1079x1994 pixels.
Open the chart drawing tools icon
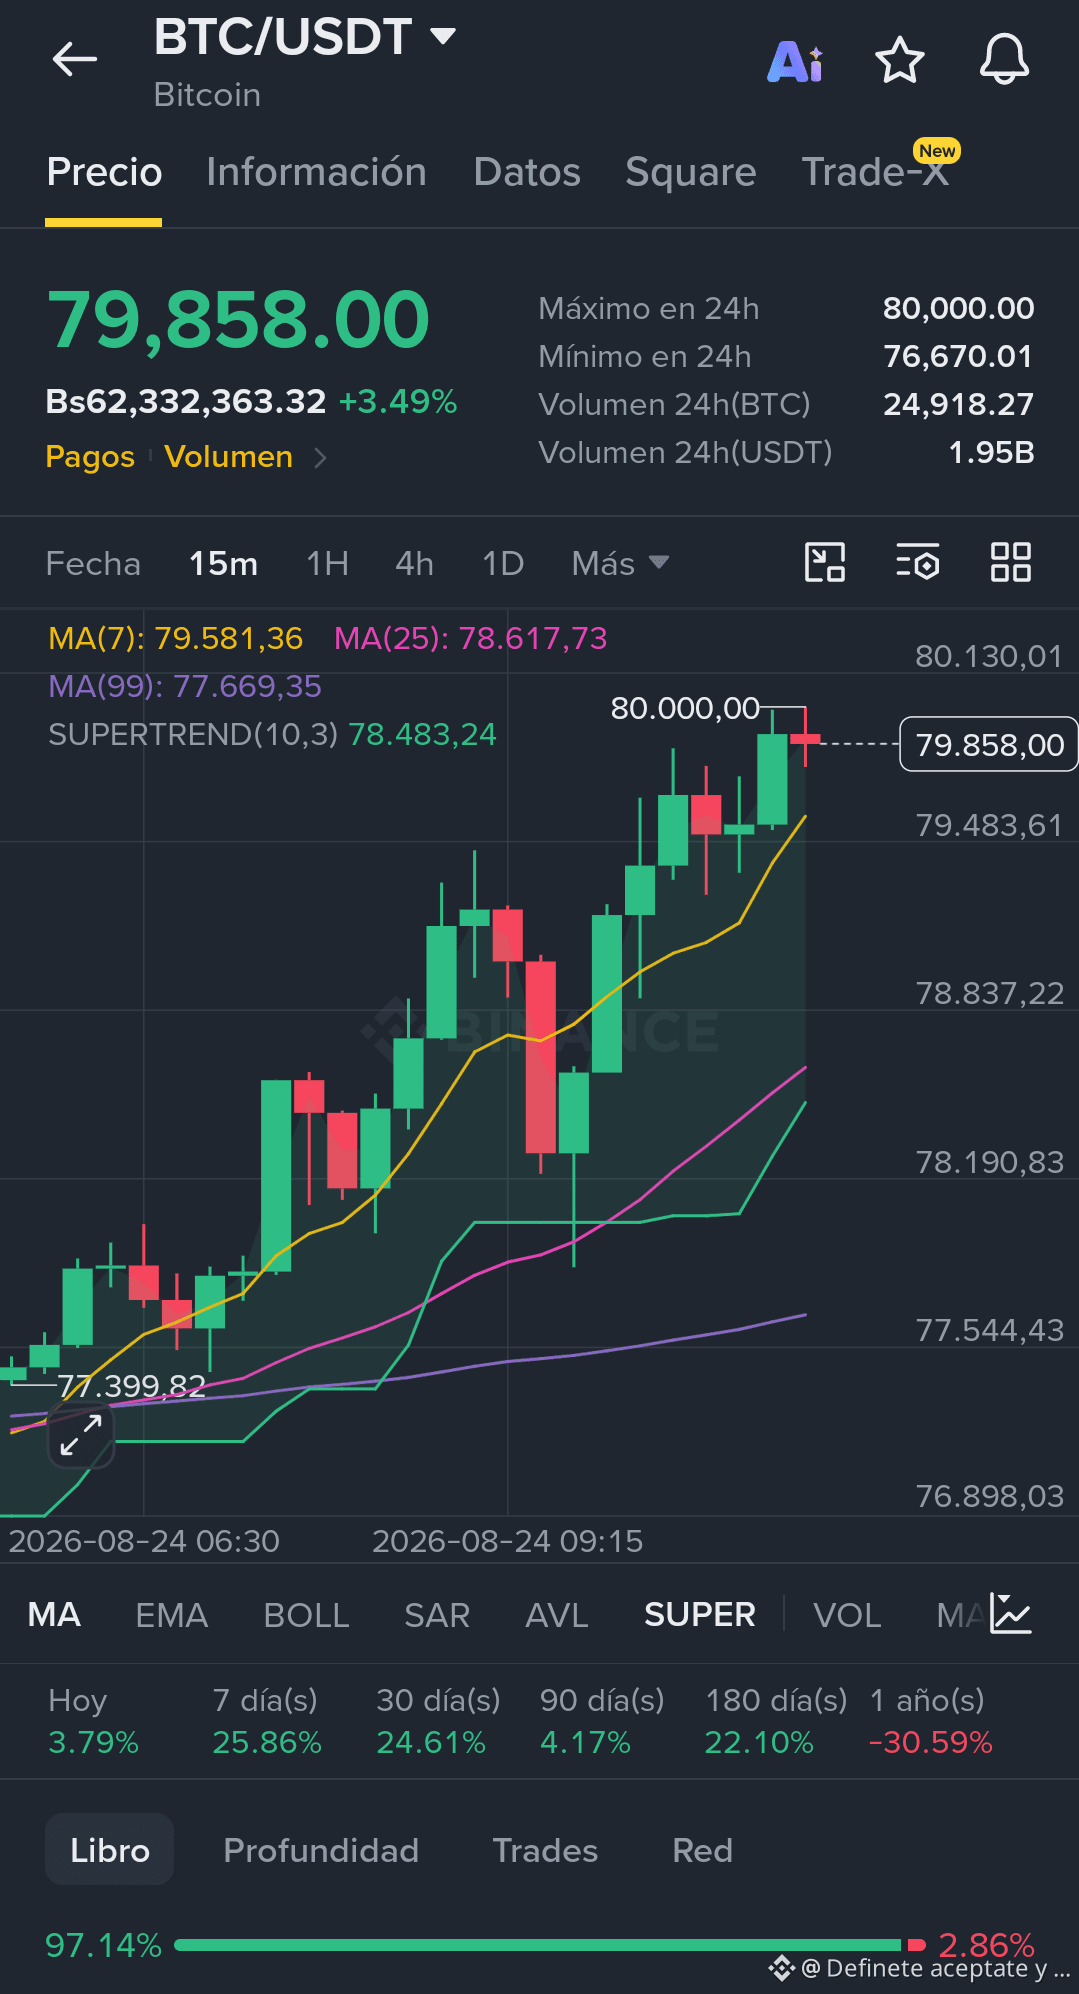tap(825, 562)
